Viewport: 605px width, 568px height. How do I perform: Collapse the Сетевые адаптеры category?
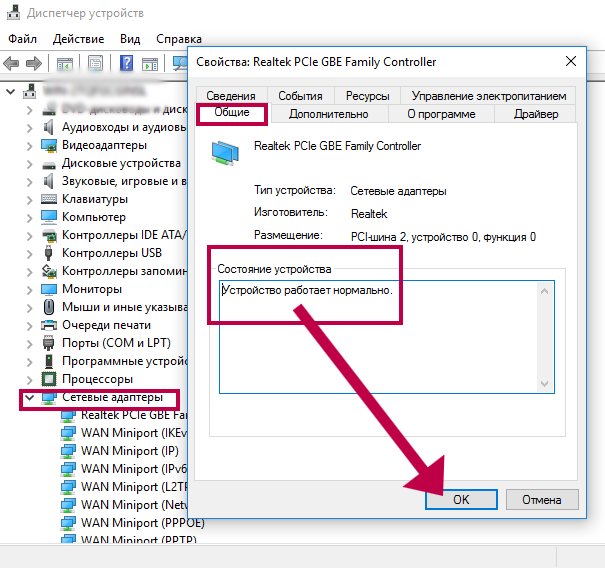tap(27, 398)
